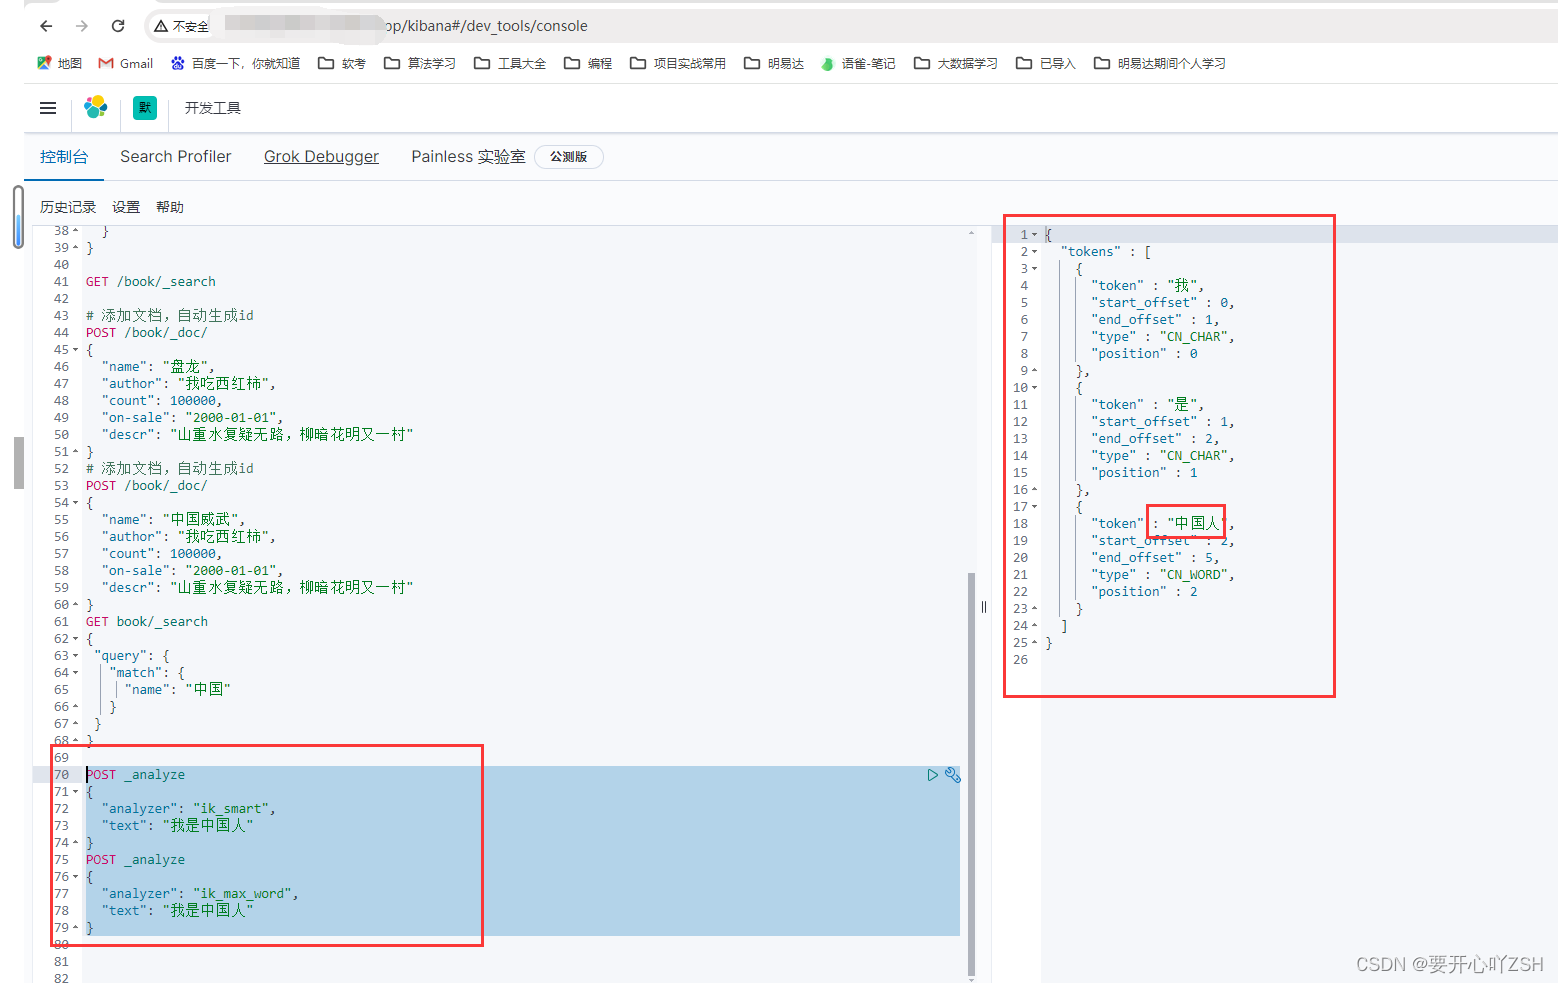Click the 帮助 help link
Screen dimensions: 1558x983
(x=170, y=207)
